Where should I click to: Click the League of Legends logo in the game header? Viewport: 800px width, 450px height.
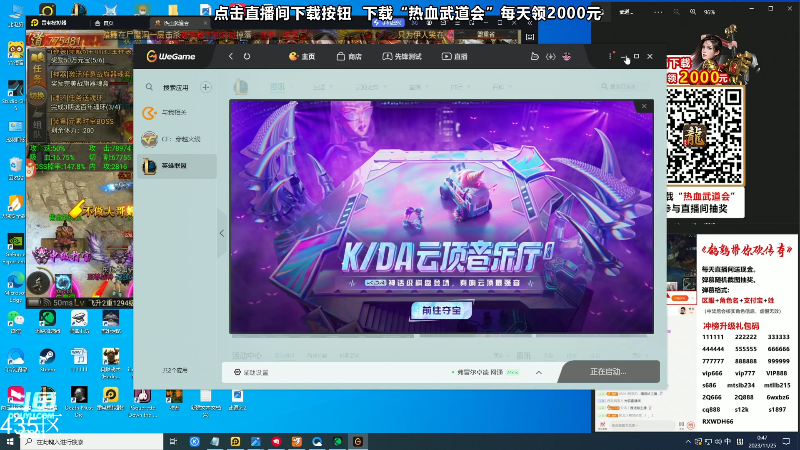(x=241, y=87)
